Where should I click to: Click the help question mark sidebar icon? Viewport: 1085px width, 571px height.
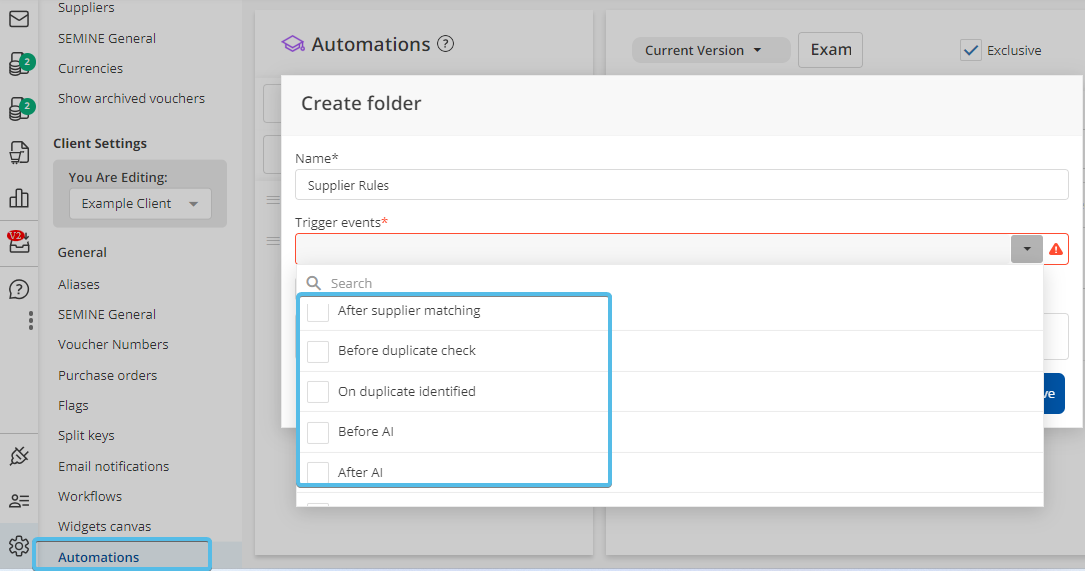[x=18, y=289]
